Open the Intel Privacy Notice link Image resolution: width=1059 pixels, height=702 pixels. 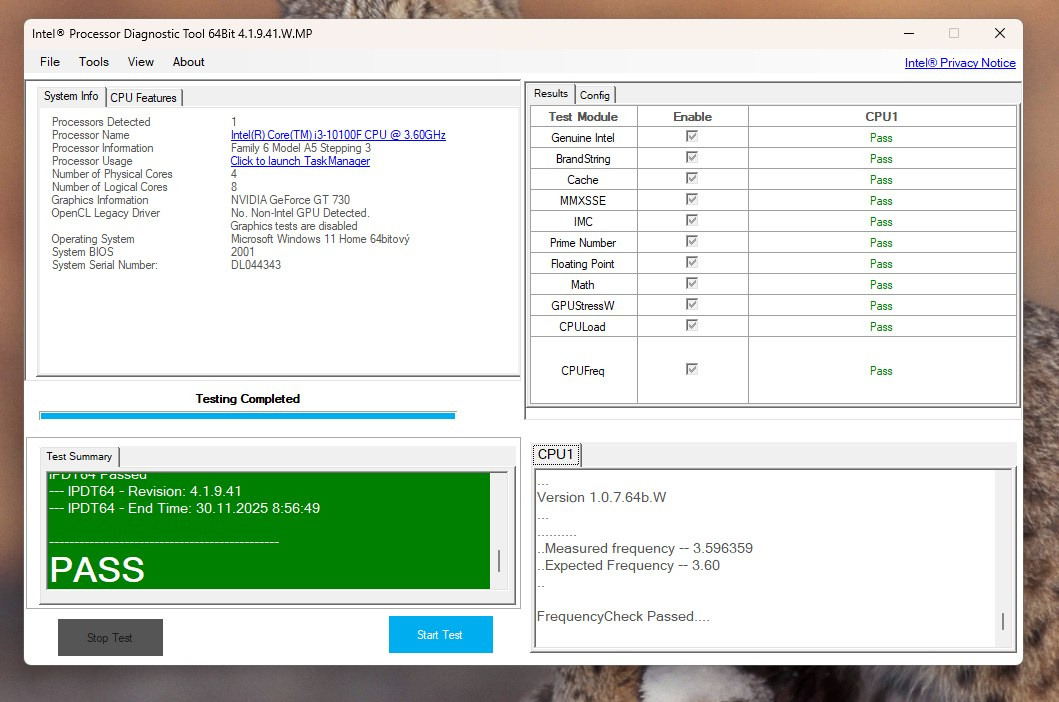(x=959, y=62)
